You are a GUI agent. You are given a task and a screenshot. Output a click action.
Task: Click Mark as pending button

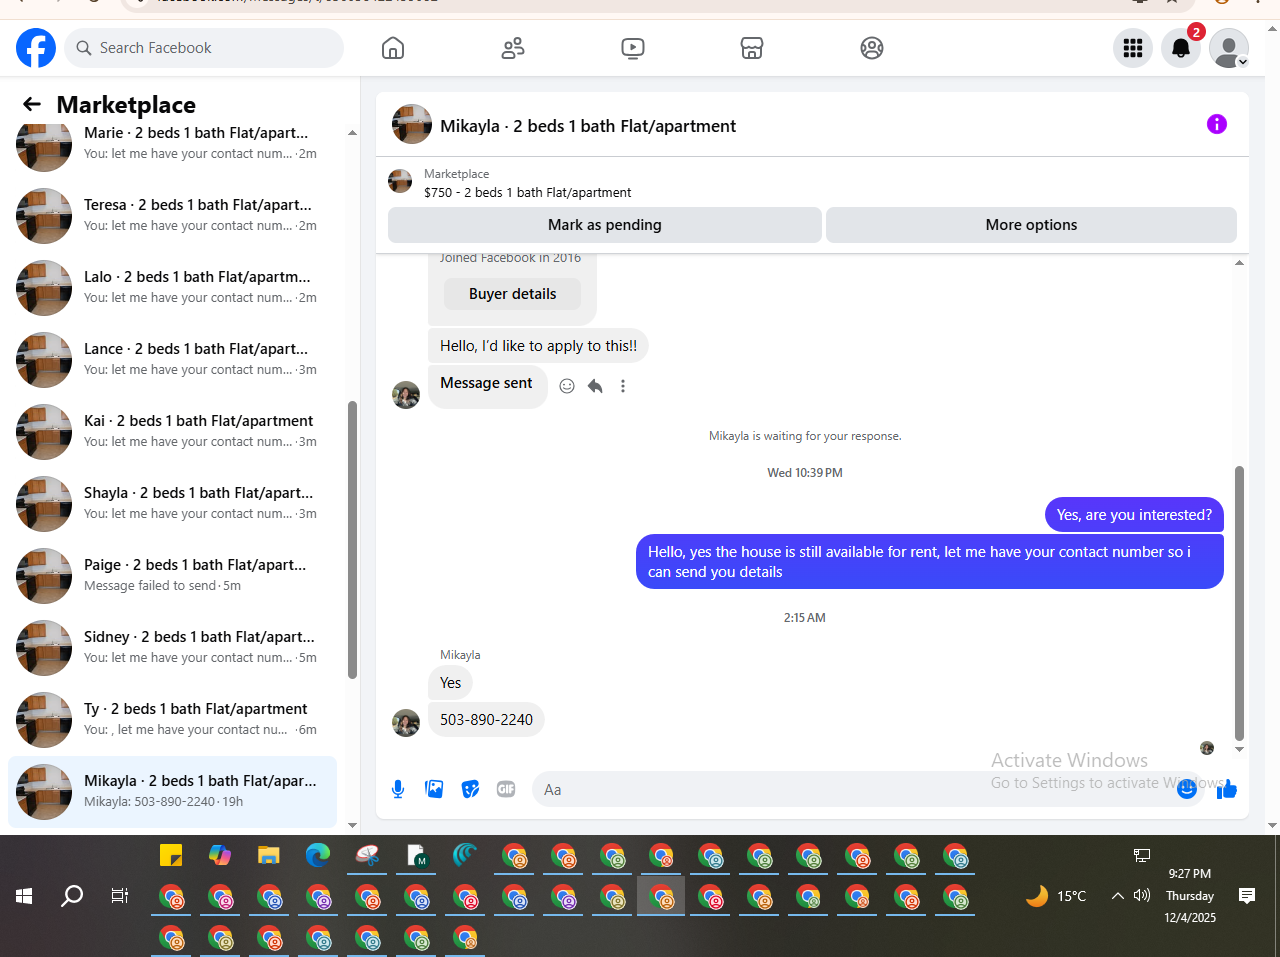point(605,225)
